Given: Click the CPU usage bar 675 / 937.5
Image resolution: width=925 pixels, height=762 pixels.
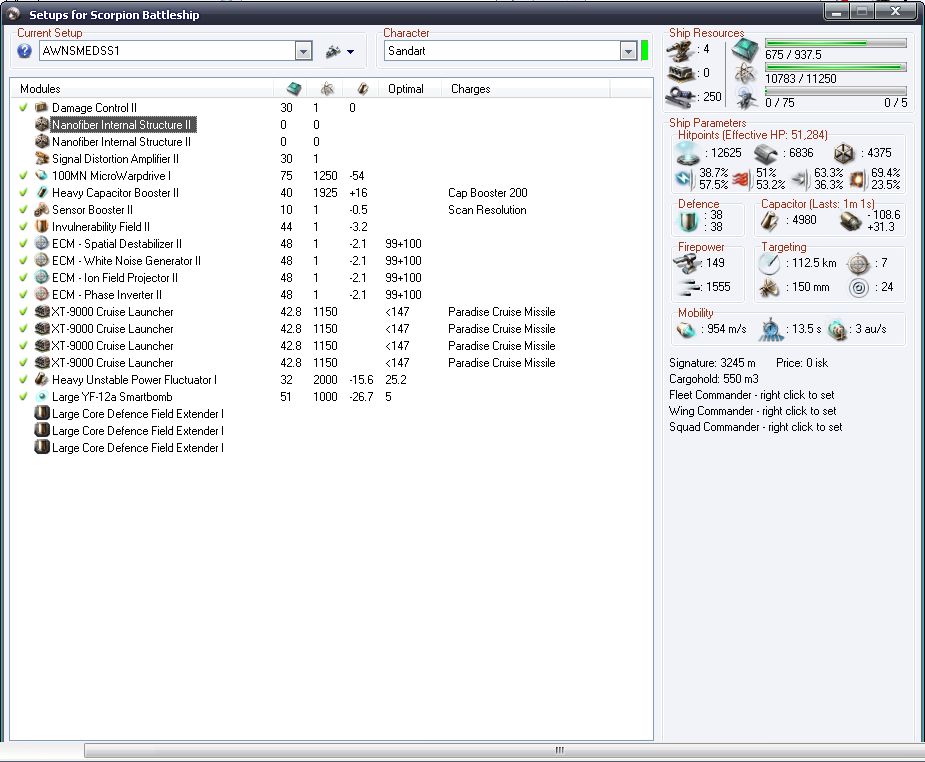Looking at the screenshot, I should pos(835,43).
